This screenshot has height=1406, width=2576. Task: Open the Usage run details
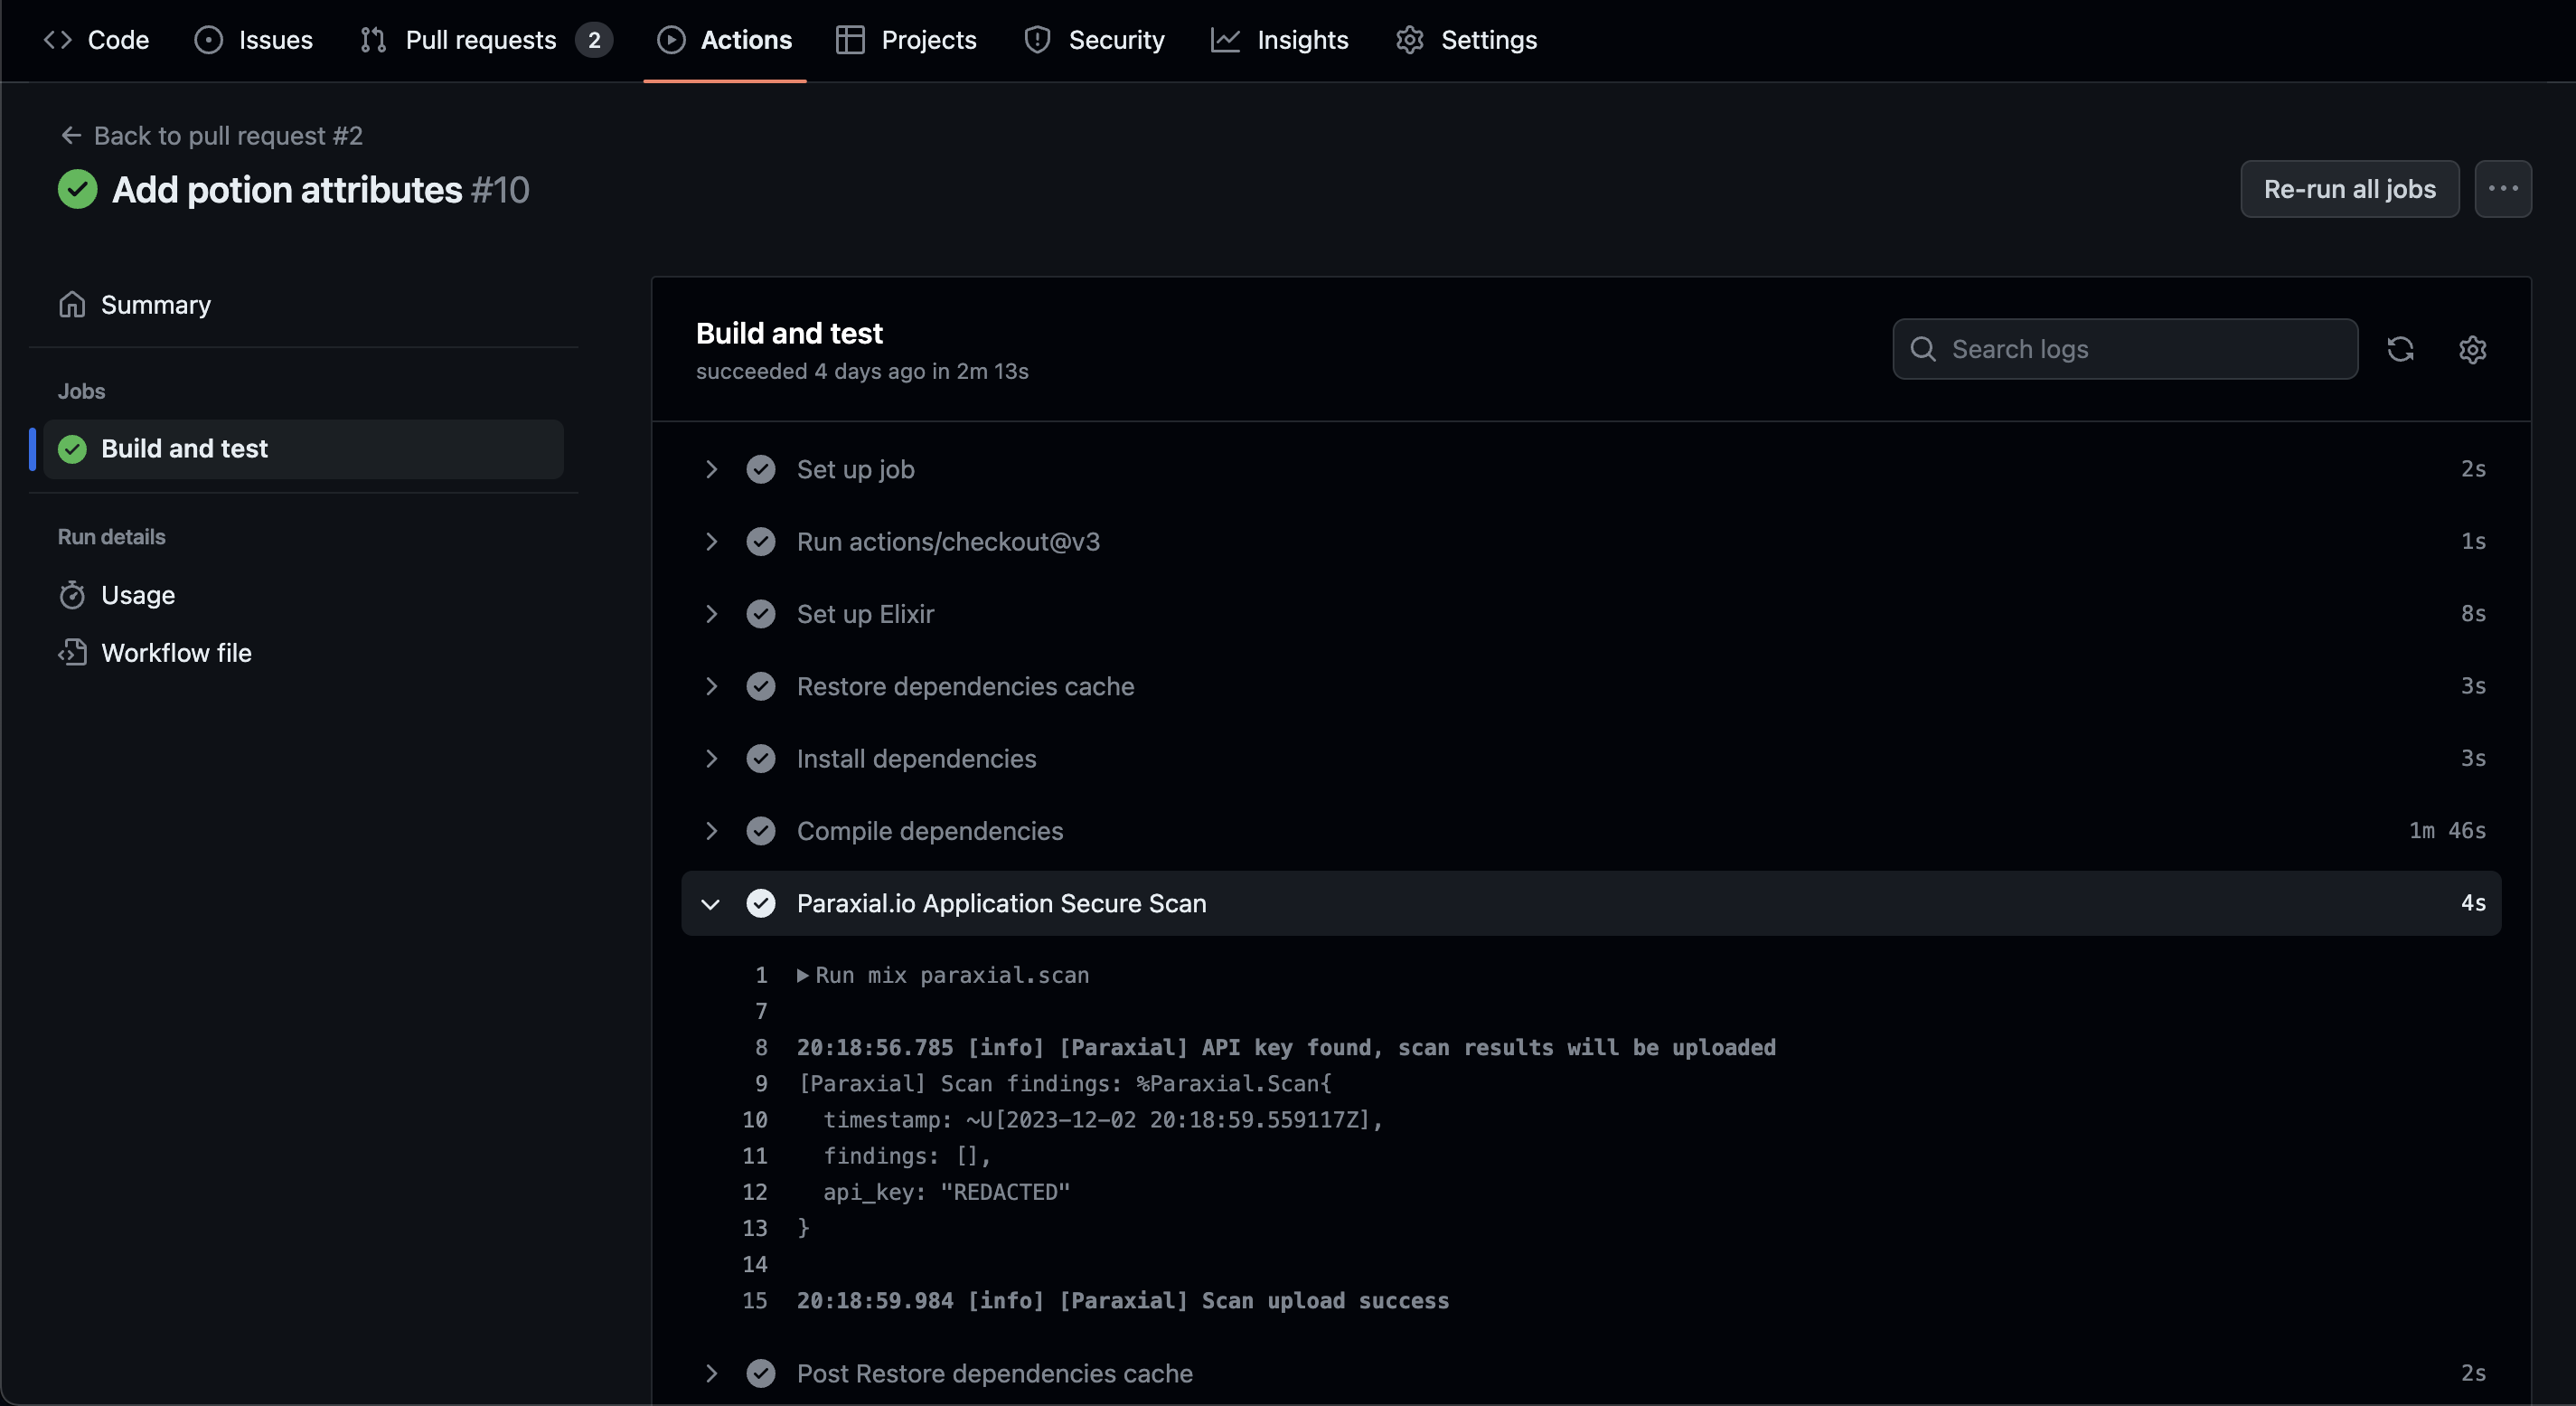[304, 595]
